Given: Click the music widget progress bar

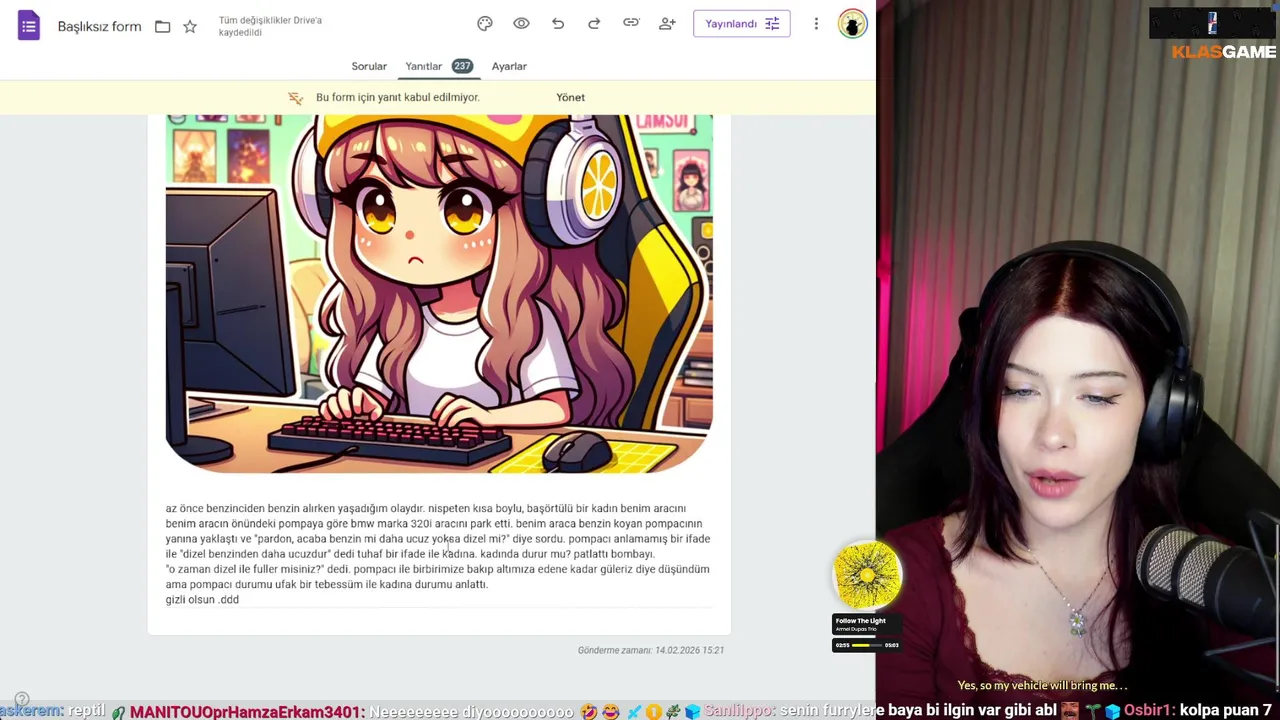Looking at the screenshot, I should [x=867, y=645].
